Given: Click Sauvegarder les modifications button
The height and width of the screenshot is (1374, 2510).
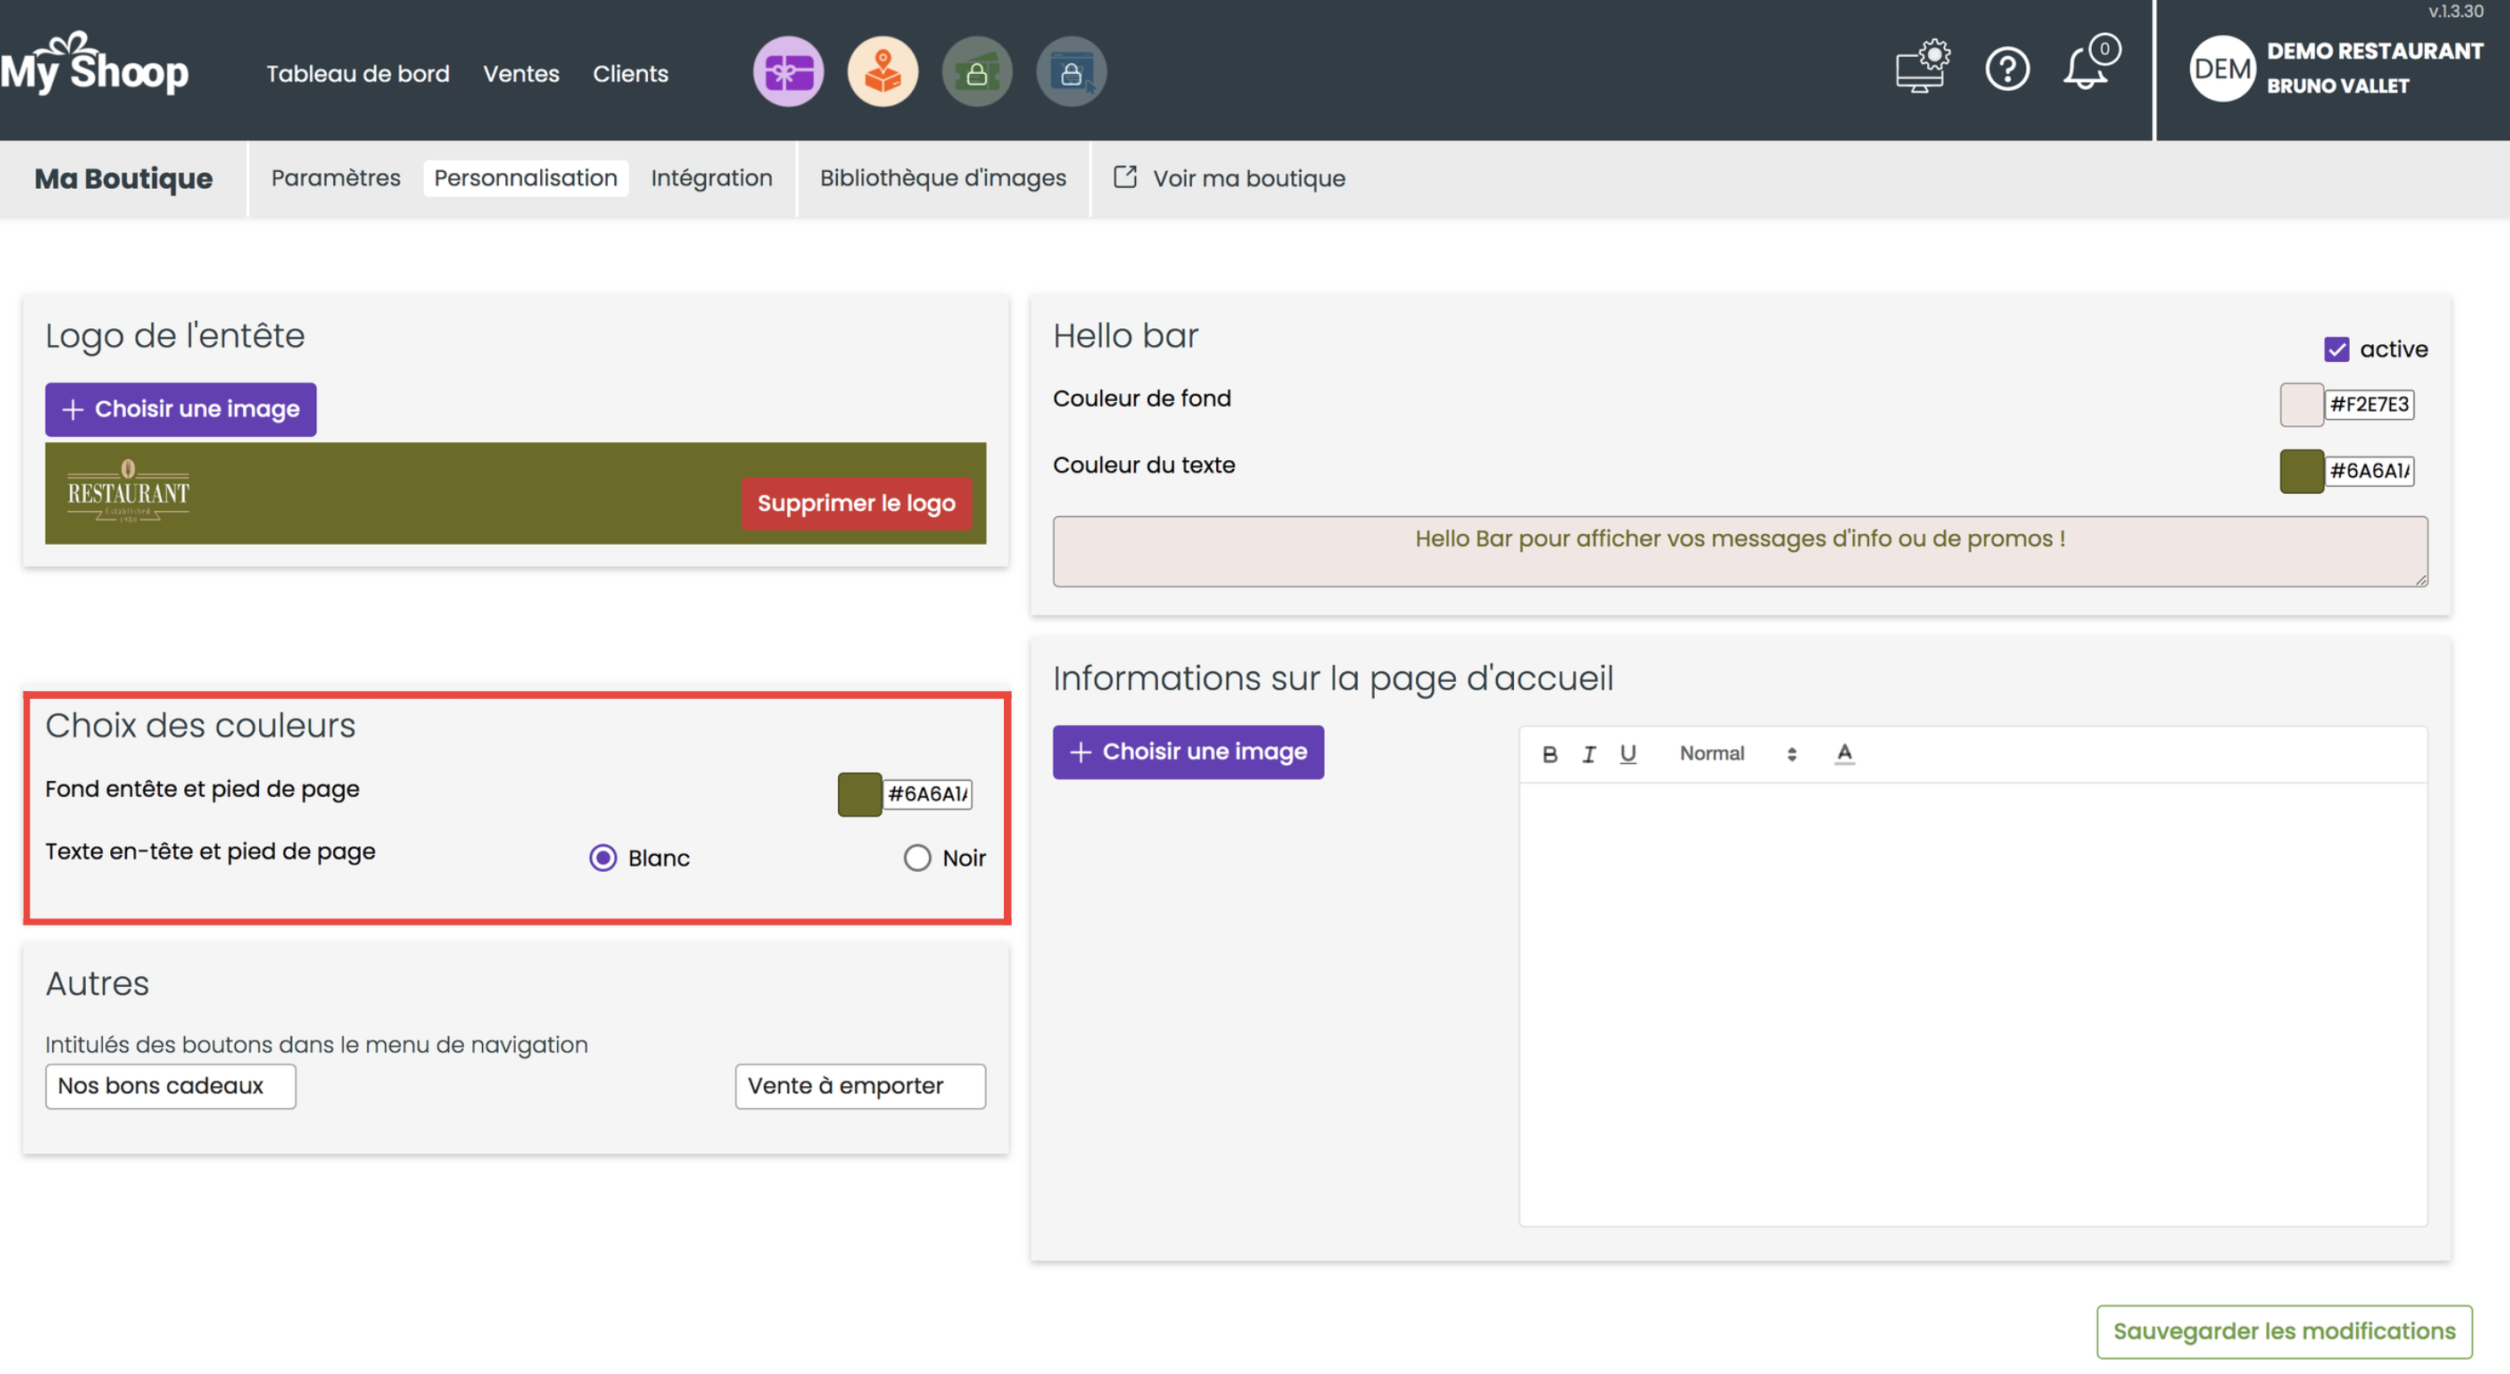Looking at the screenshot, I should pos(2283,1331).
